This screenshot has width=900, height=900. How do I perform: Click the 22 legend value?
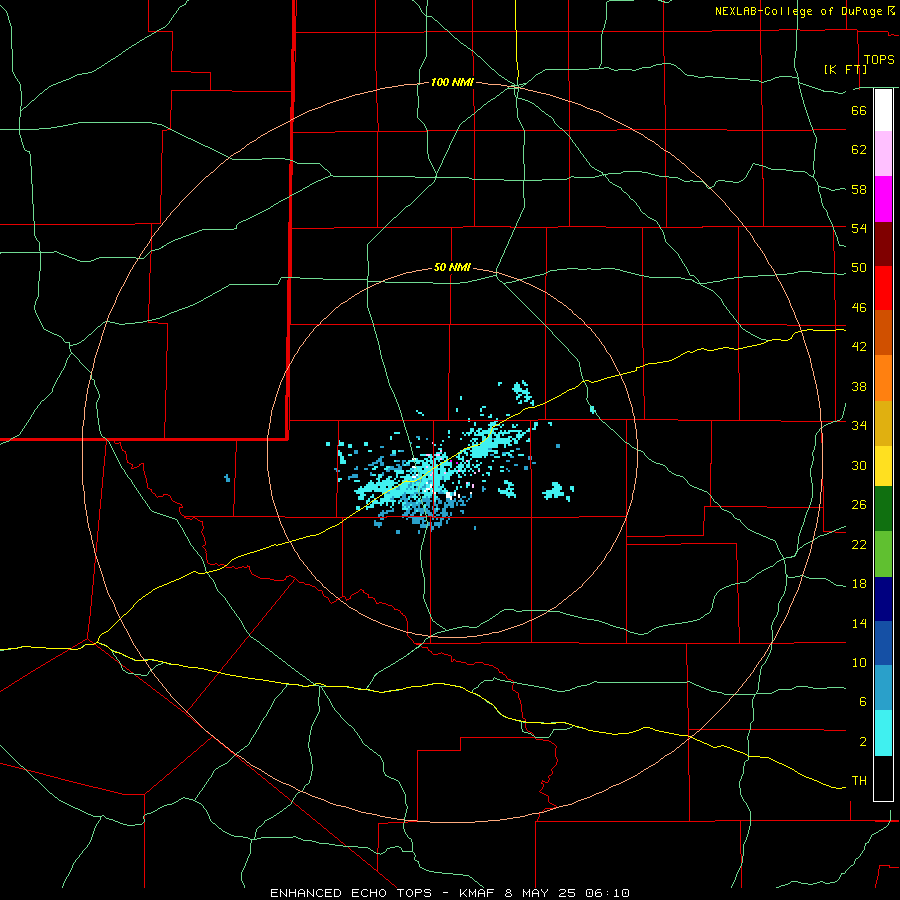tap(859, 544)
